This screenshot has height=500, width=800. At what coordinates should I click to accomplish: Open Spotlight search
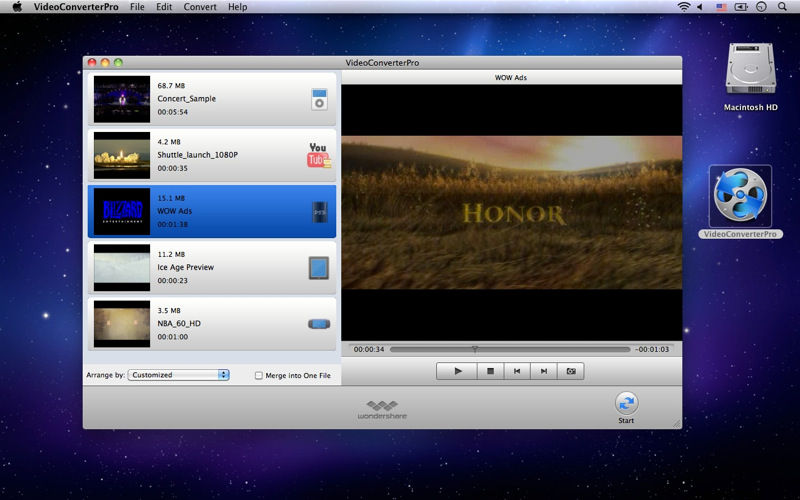click(782, 7)
